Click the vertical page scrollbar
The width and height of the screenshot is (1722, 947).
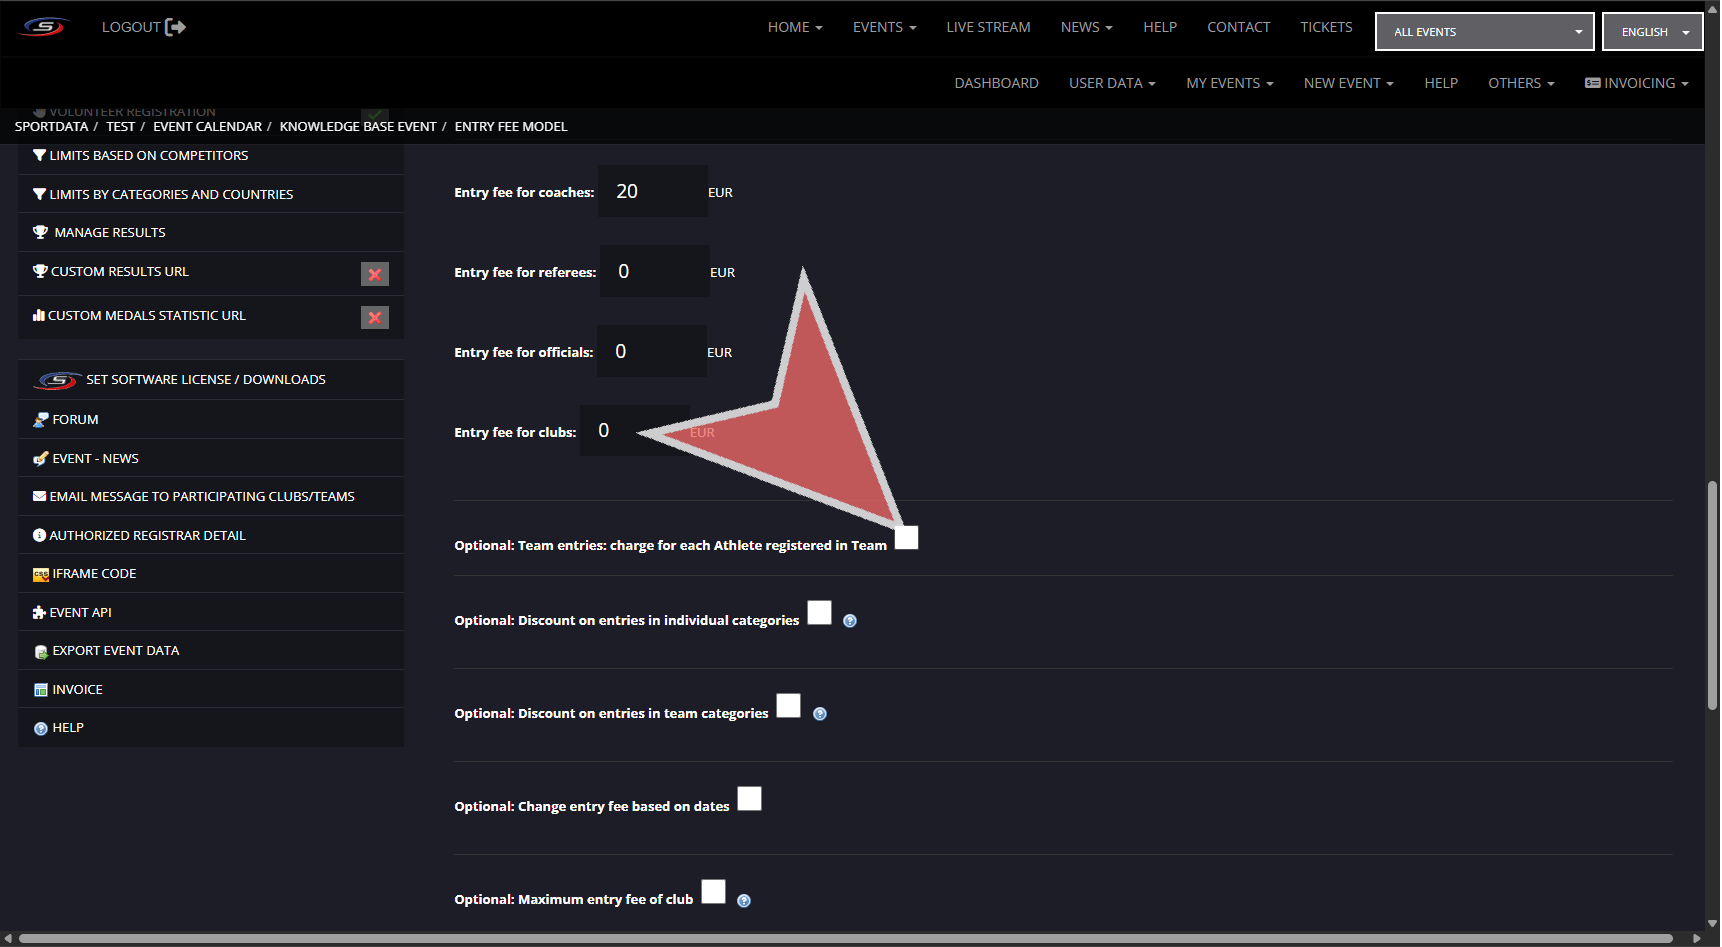pos(1712,595)
